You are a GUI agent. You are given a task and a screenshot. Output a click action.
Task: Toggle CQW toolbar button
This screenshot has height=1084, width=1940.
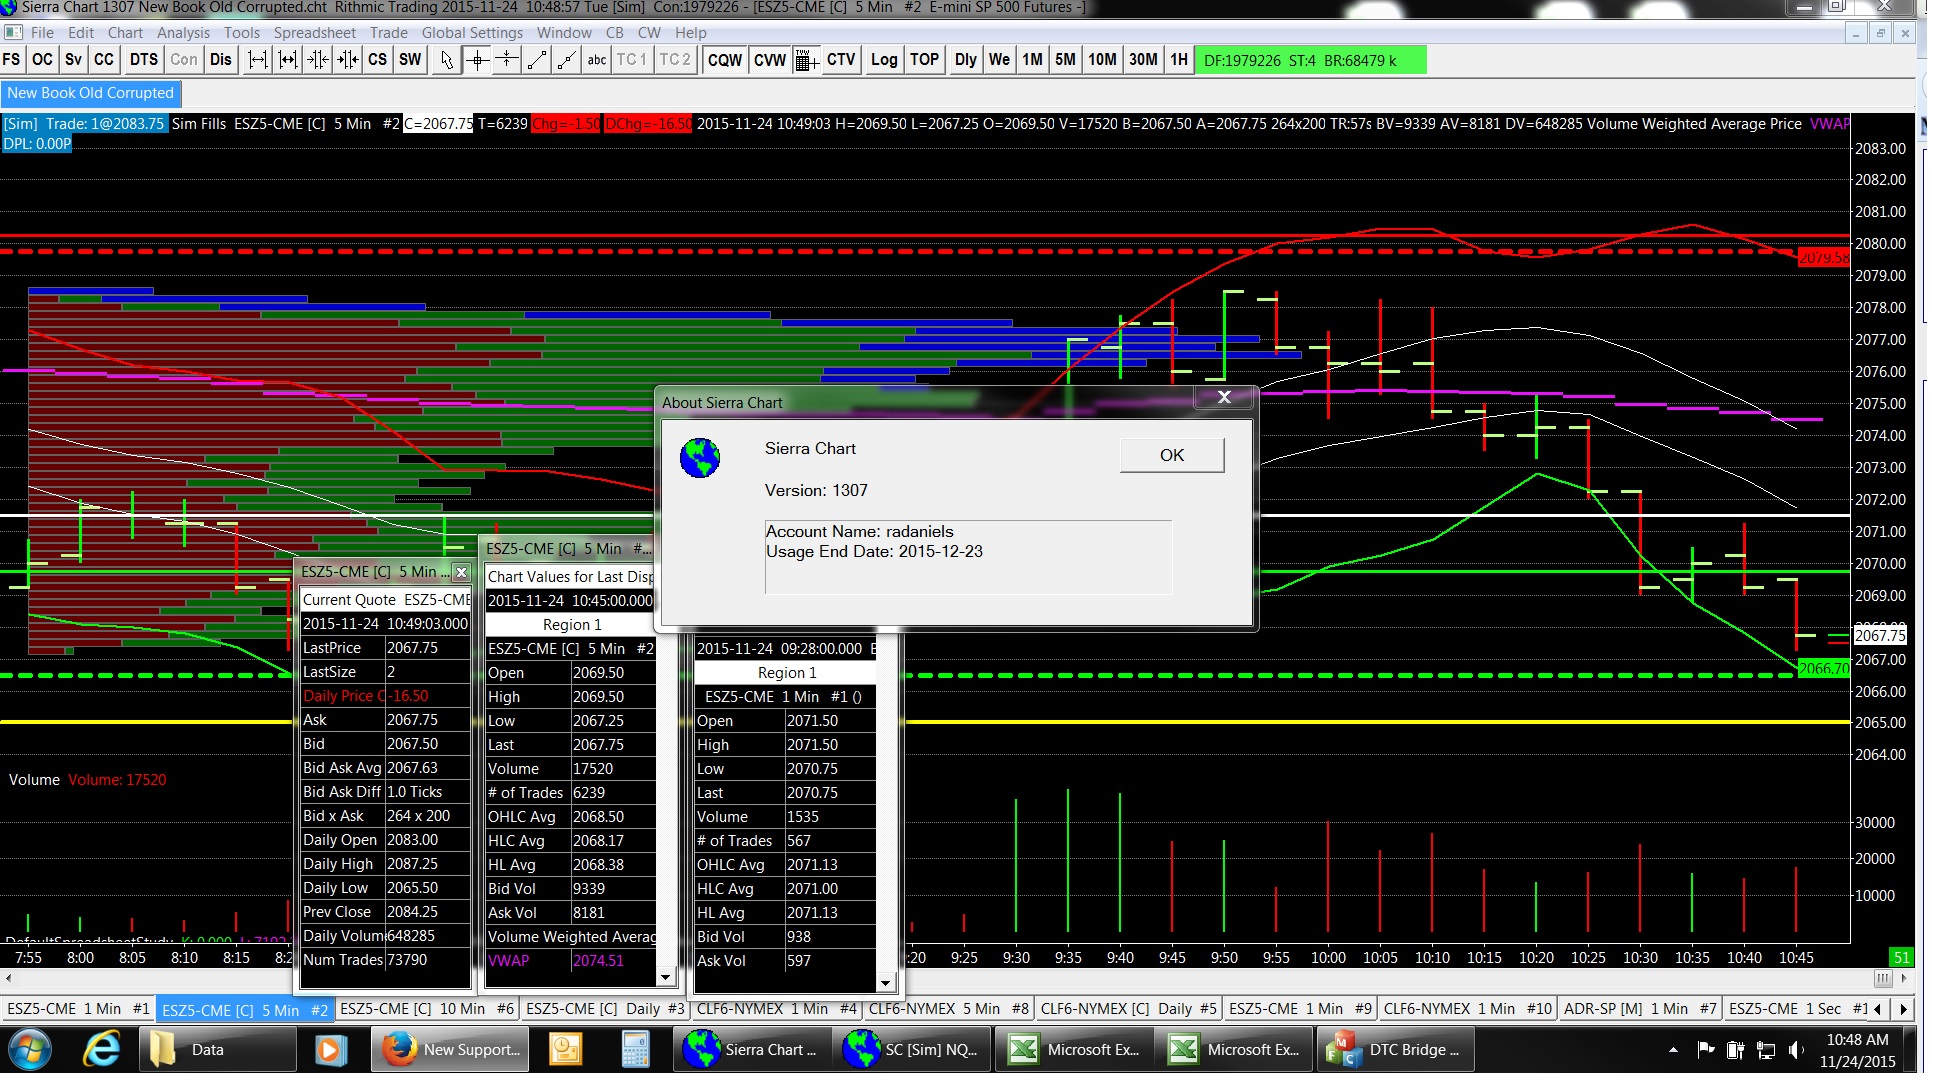pyautogui.click(x=724, y=60)
